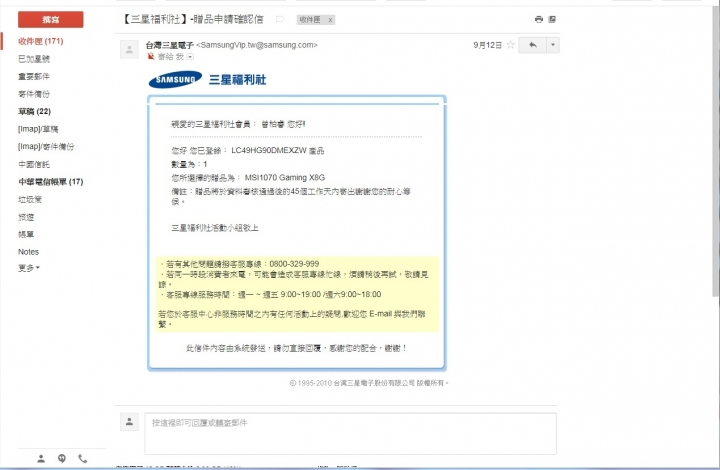Click sender address SamsungVip.tw@samsung.com
This screenshot has width=720, height=470.
pyautogui.click(x=257, y=45)
